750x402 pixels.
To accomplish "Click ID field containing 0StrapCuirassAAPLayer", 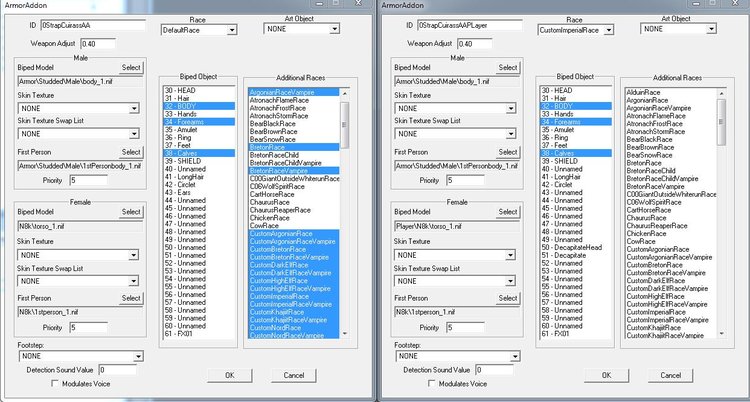I will click(470, 25).
